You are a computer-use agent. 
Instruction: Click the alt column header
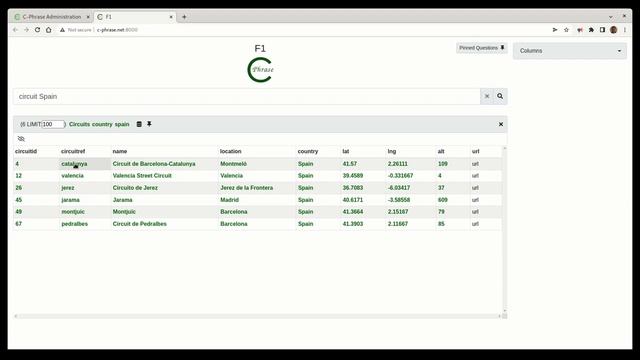(x=441, y=151)
